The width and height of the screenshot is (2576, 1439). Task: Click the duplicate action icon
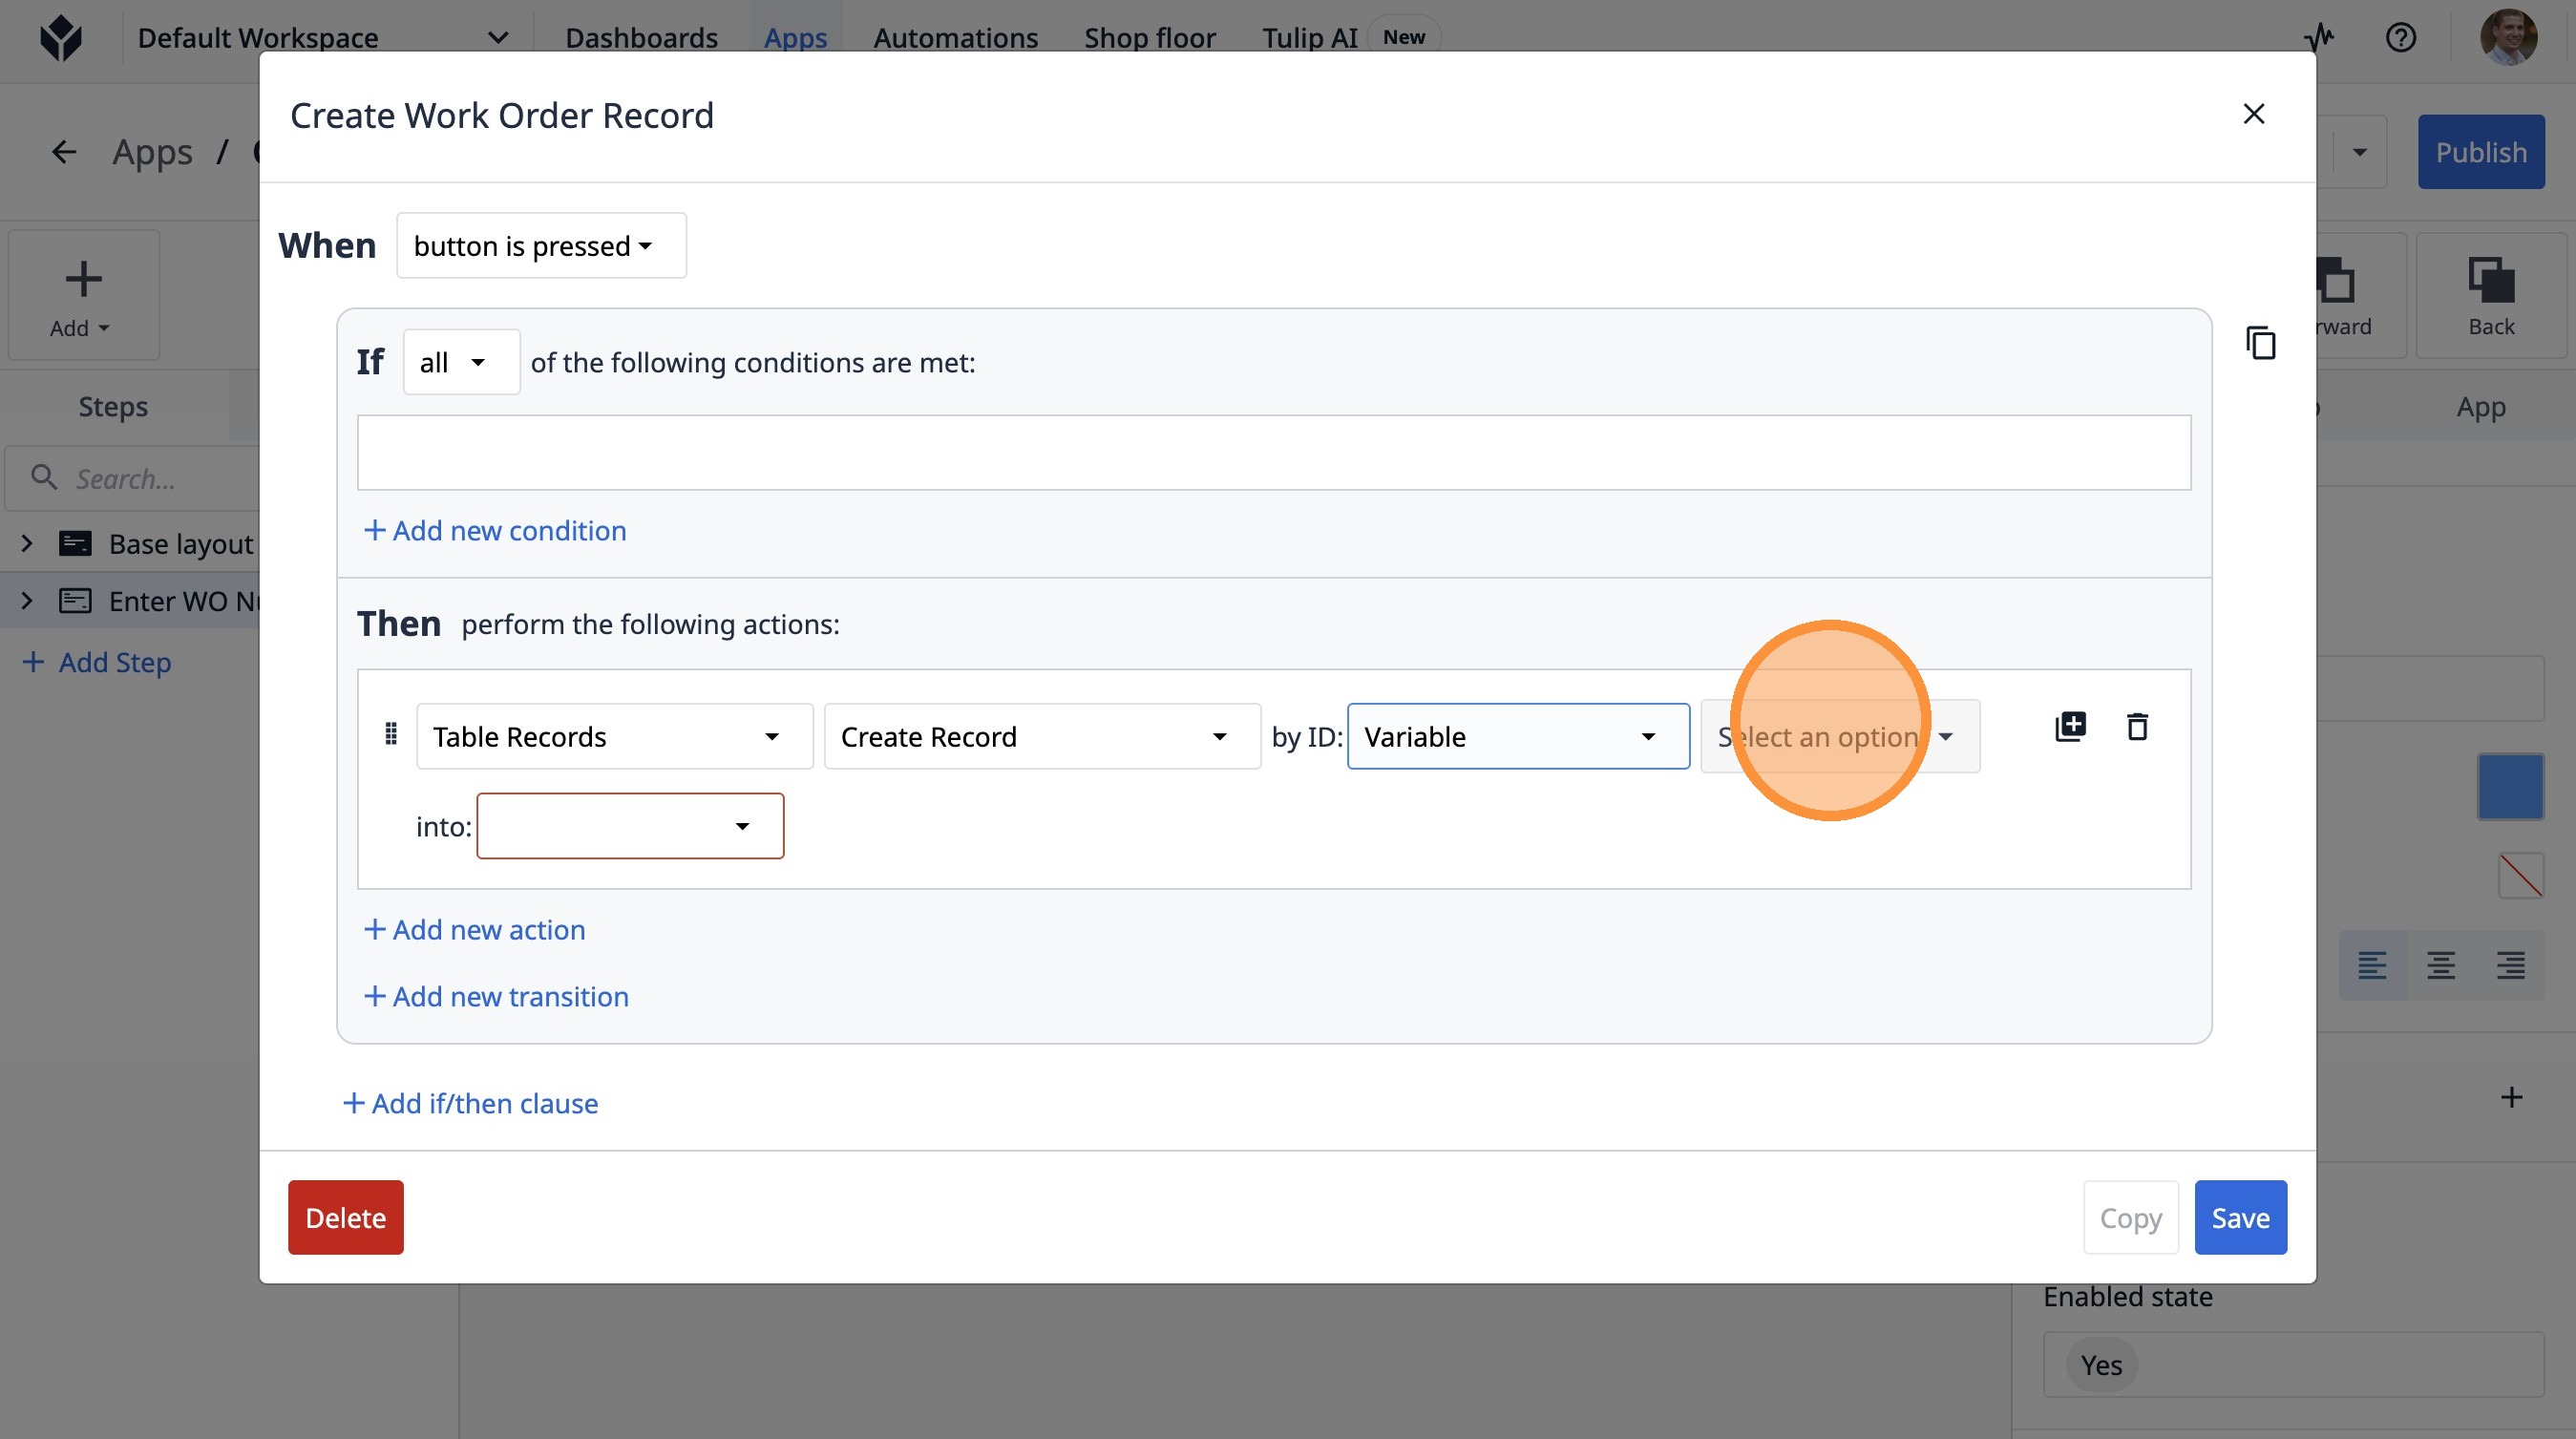[x=2070, y=727]
